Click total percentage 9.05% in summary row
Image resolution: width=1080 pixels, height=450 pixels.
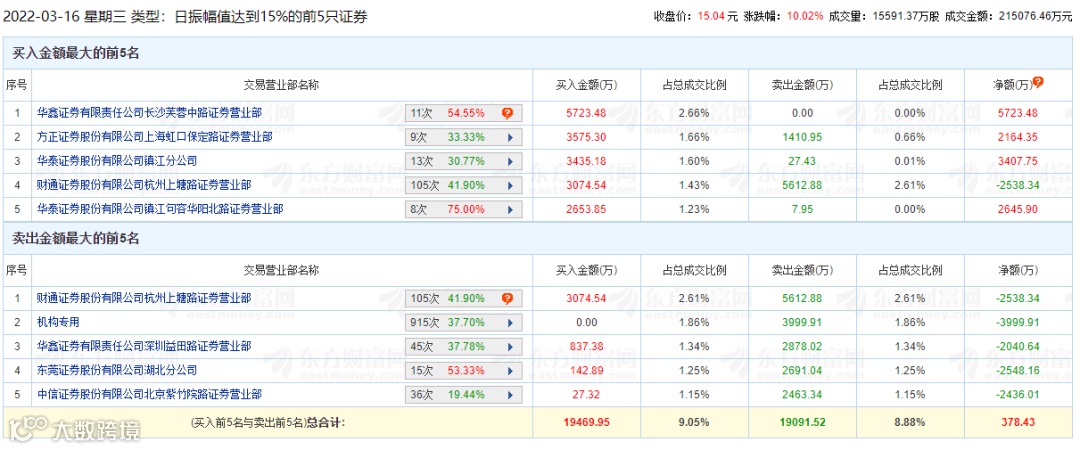tap(694, 421)
